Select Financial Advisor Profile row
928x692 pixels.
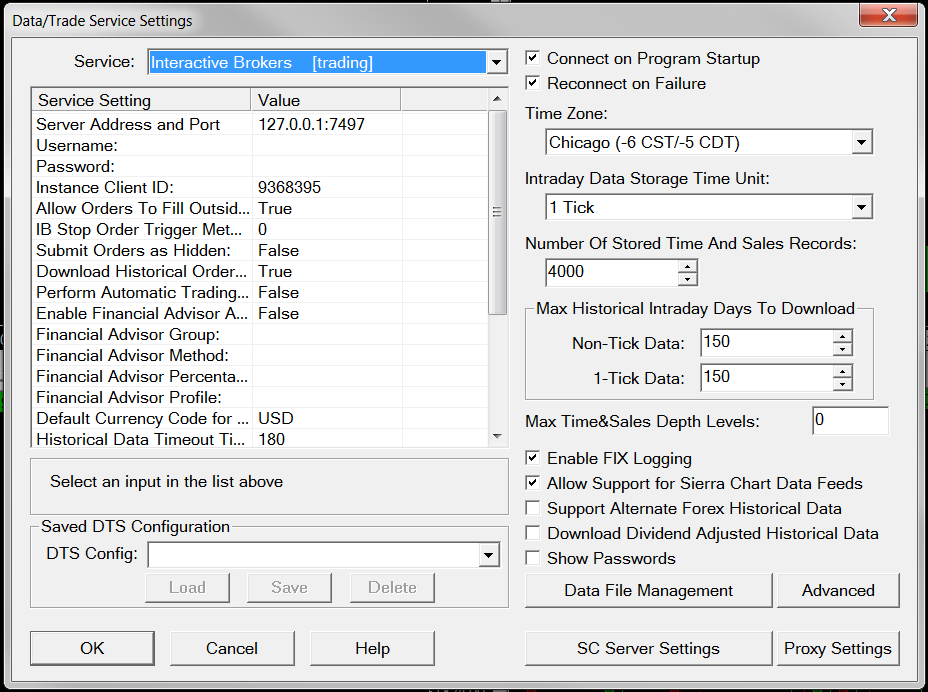[260, 397]
